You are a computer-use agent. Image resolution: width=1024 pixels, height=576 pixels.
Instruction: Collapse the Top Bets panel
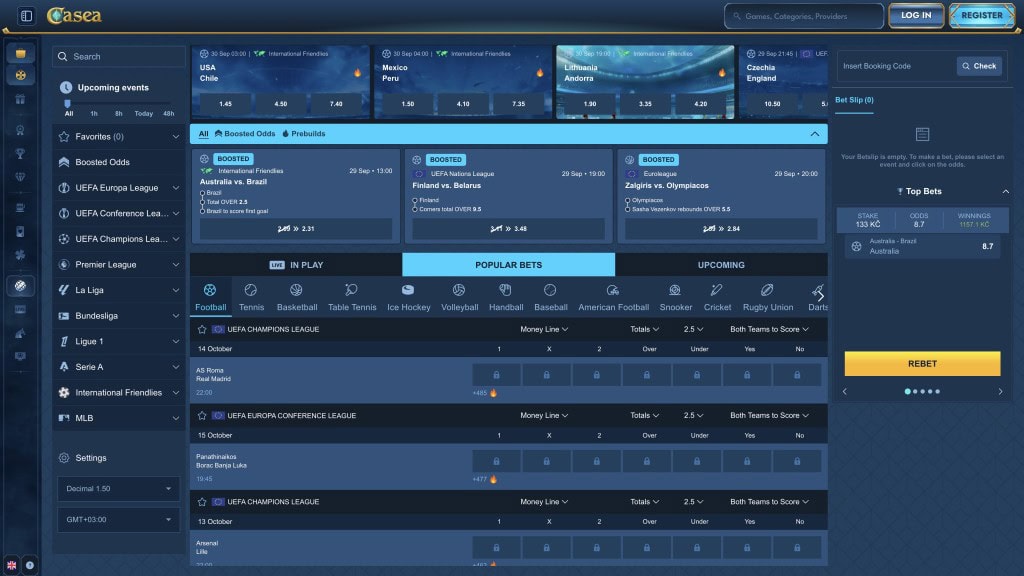pyautogui.click(x=1005, y=191)
